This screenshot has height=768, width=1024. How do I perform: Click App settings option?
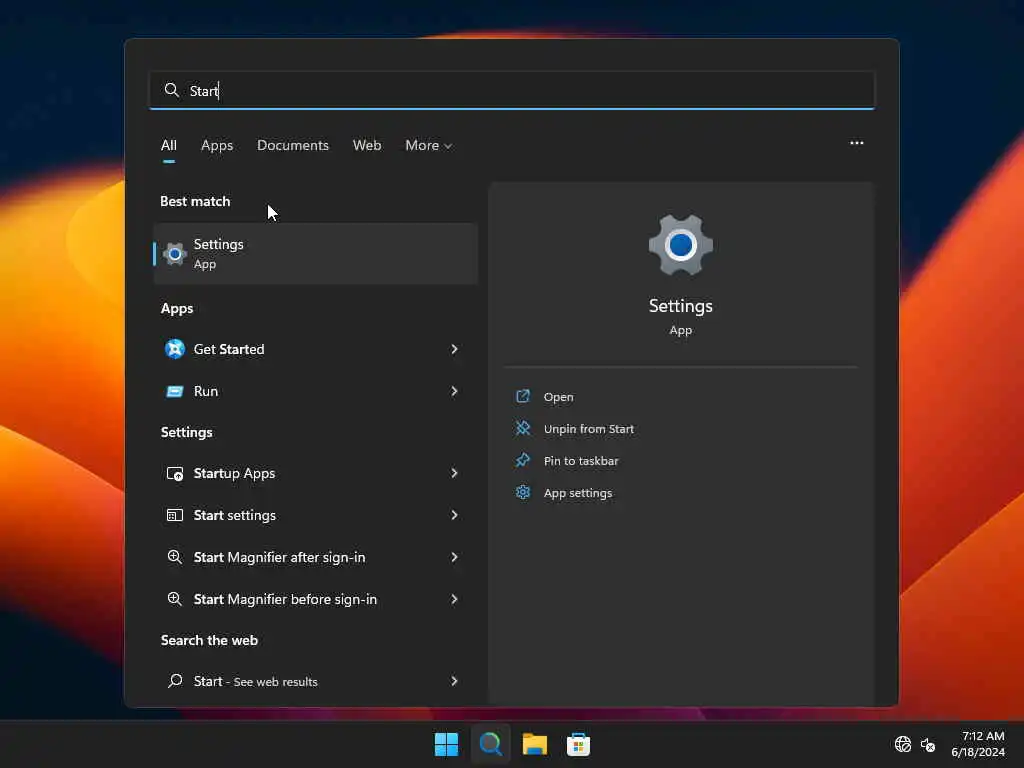click(578, 493)
